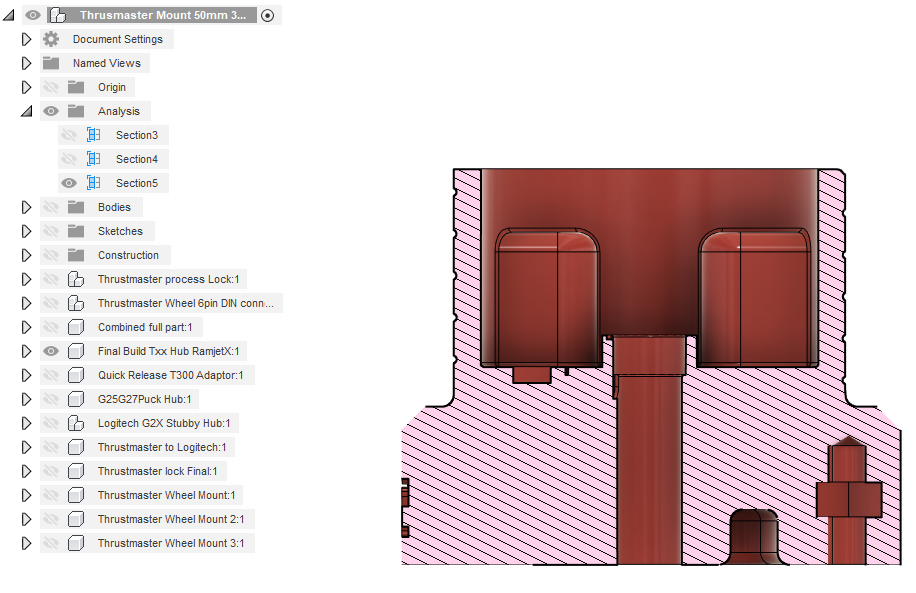916x593 pixels.
Task: Select the Document Settings label
Action: pos(117,39)
